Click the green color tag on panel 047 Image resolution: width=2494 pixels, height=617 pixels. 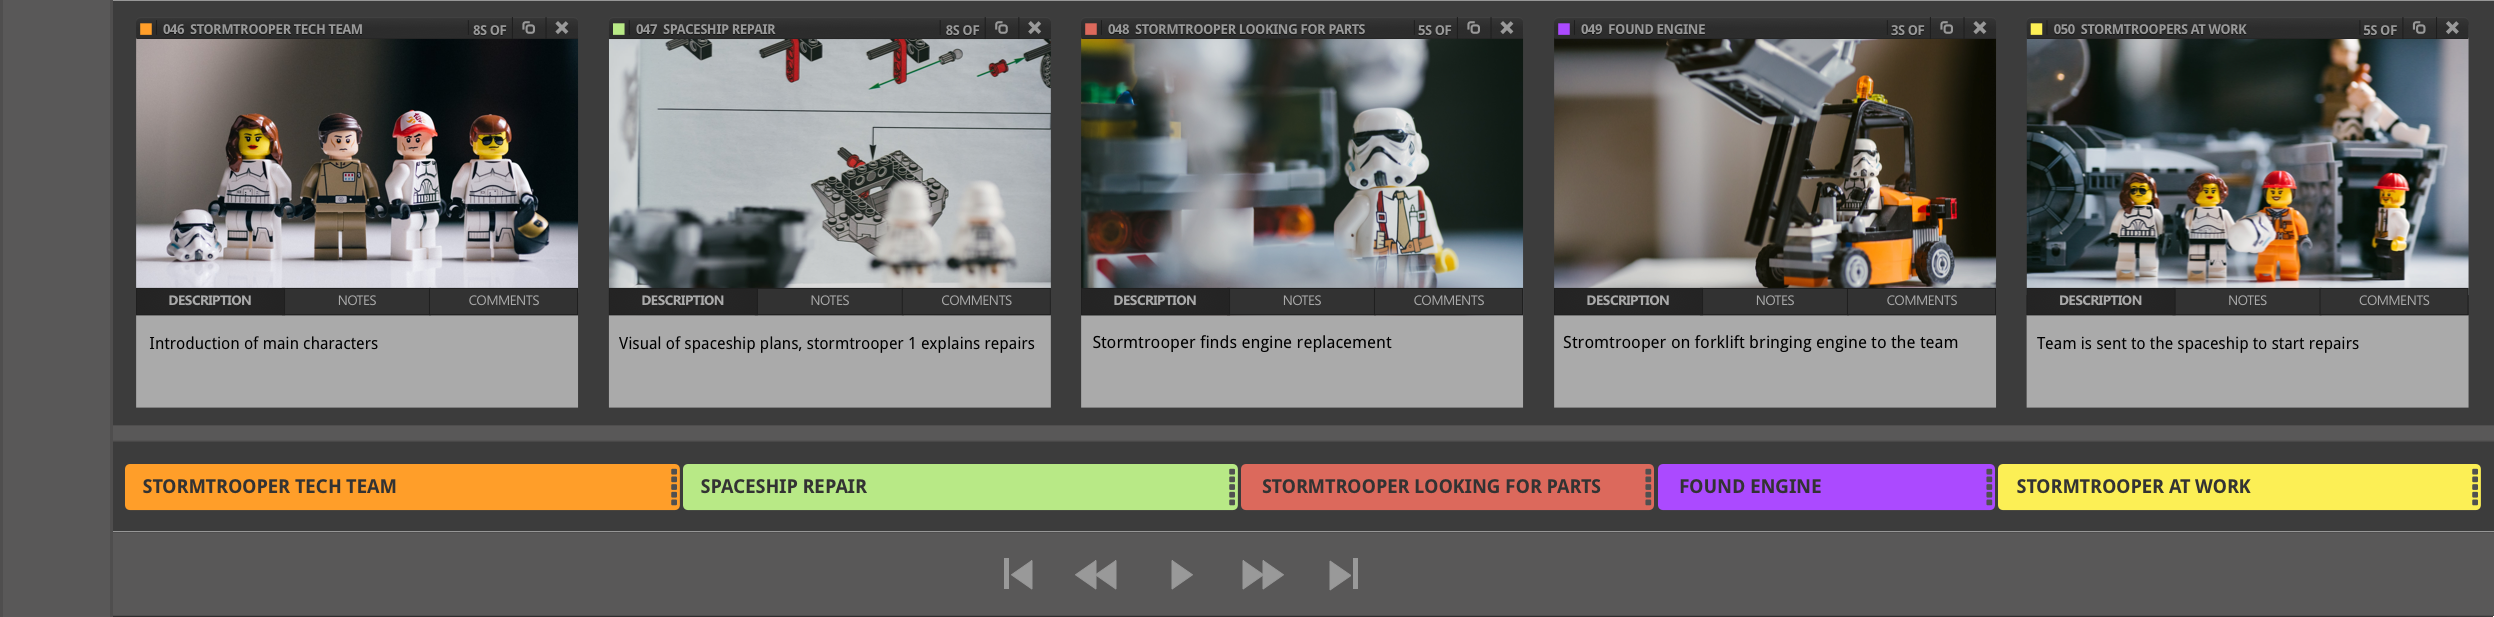[x=619, y=29]
